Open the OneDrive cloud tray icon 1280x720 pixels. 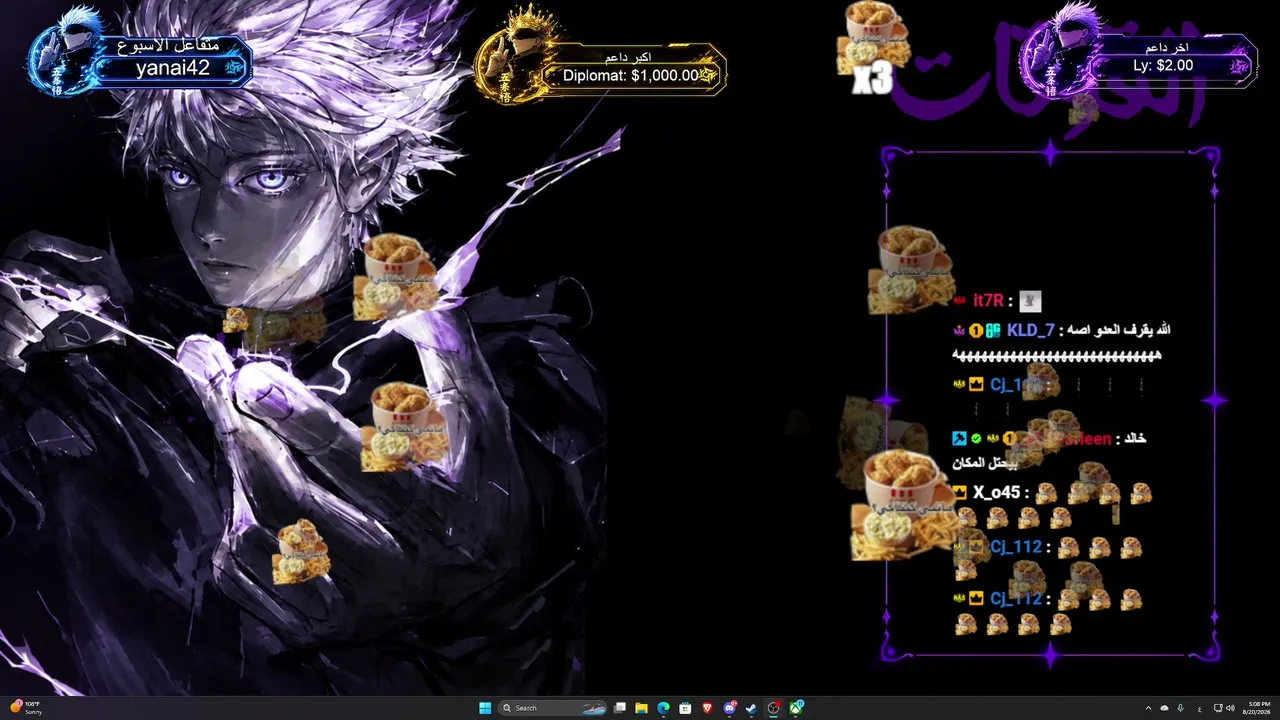point(1164,708)
